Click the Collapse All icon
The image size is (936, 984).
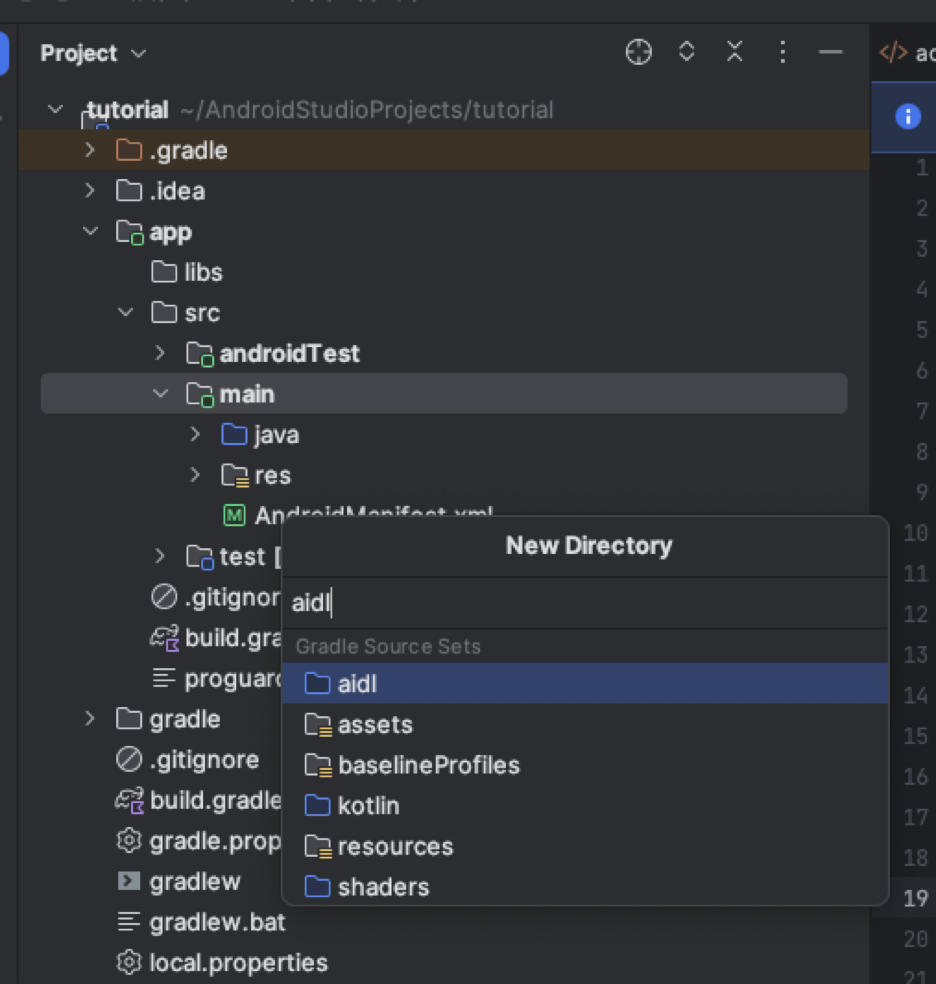(734, 53)
